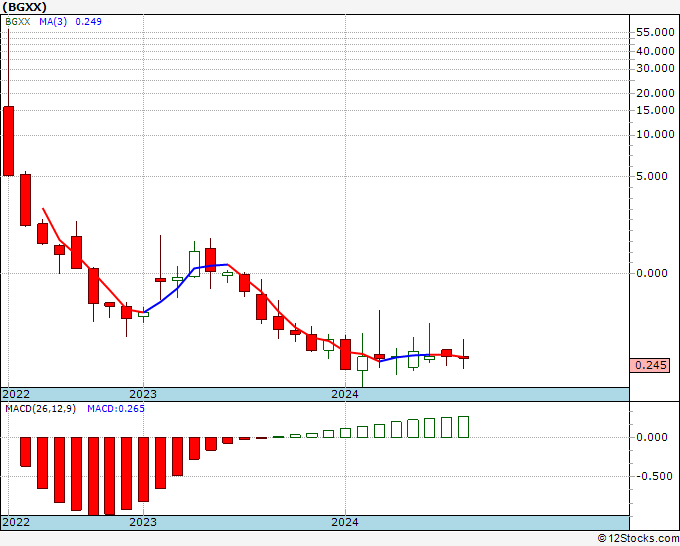Click the first large red candlestick of 2022
The height and width of the screenshot is (546, 680).
pos(8,141)
